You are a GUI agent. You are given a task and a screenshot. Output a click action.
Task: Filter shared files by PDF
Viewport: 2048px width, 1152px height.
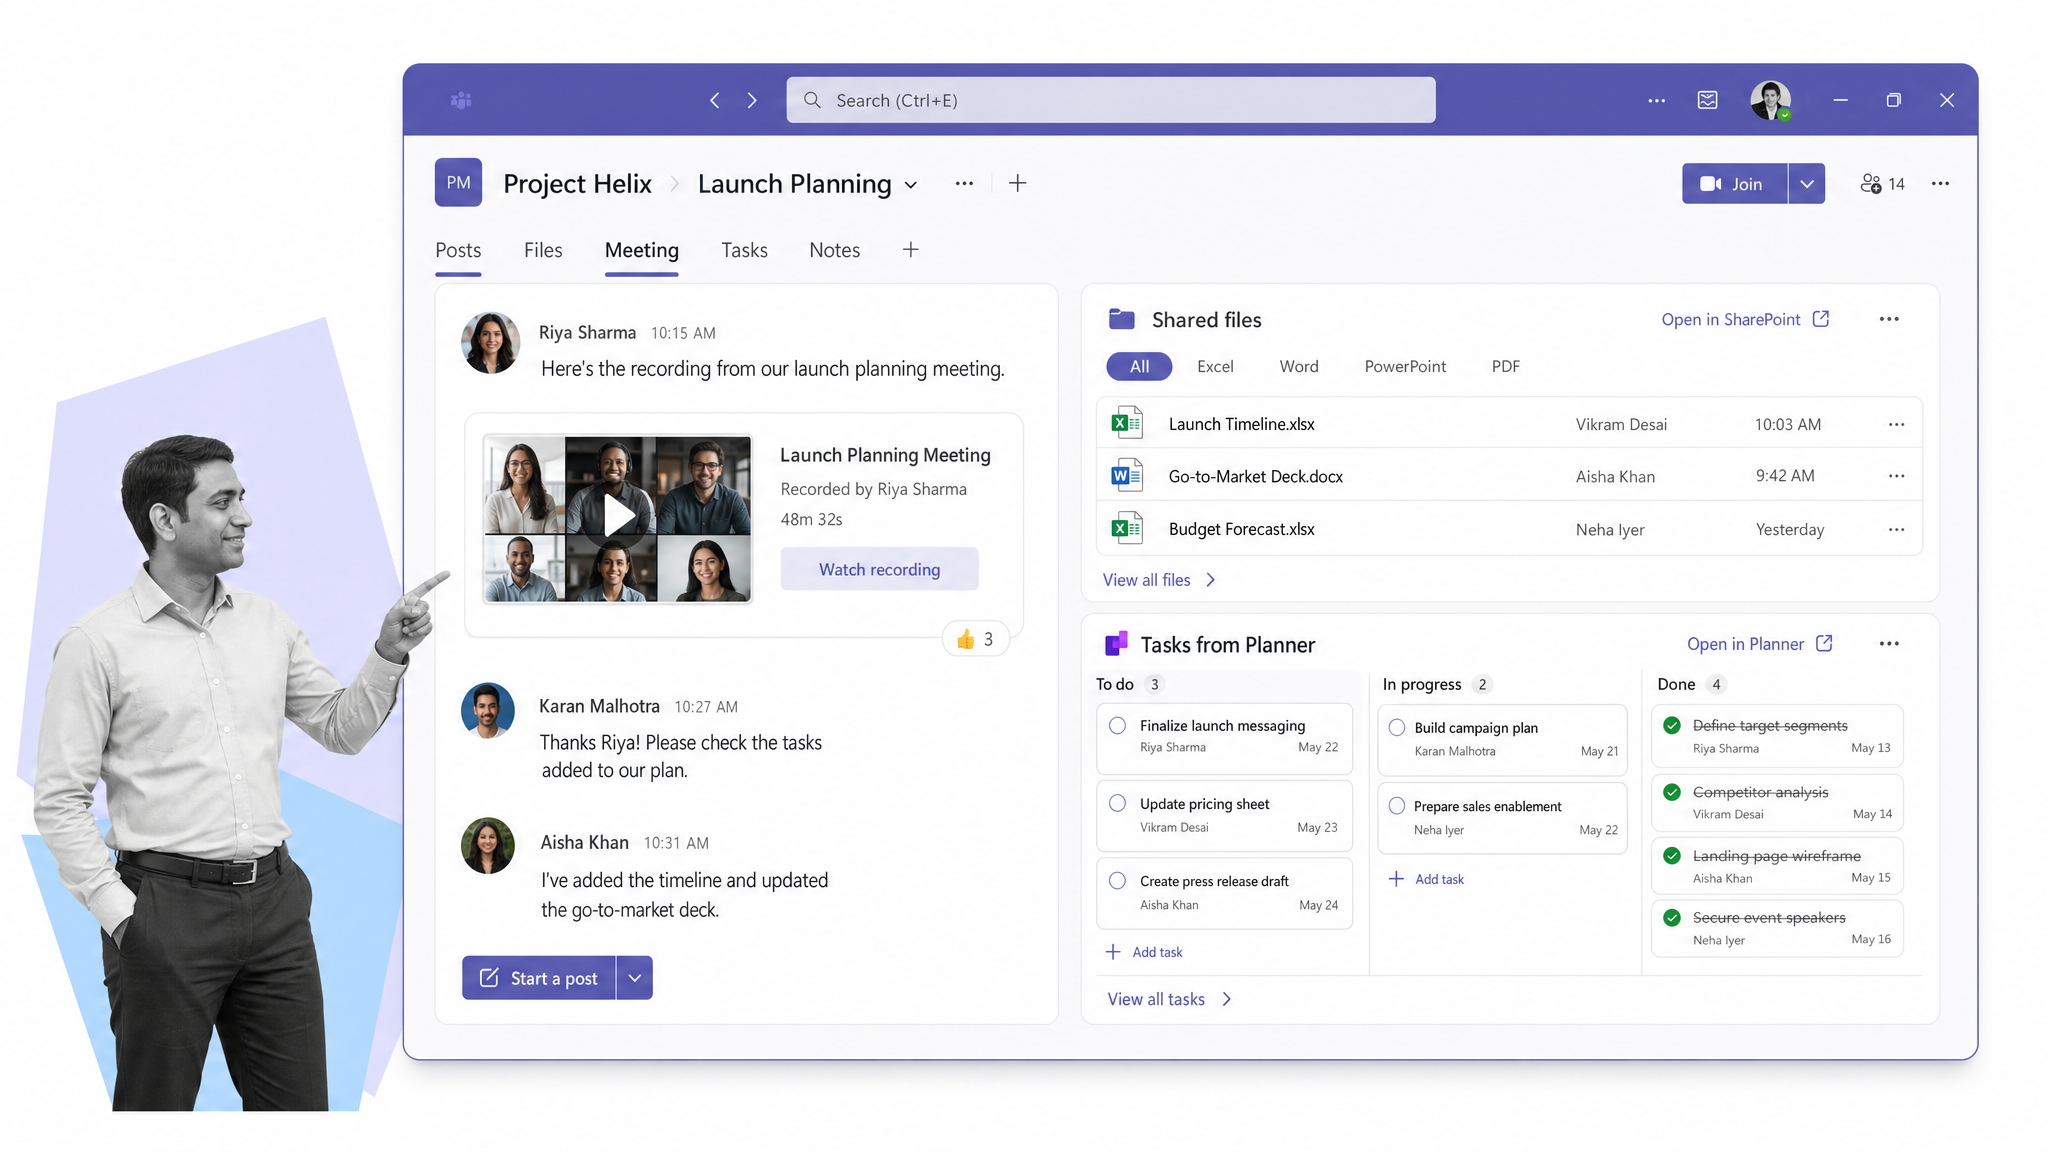point(1506,366)
